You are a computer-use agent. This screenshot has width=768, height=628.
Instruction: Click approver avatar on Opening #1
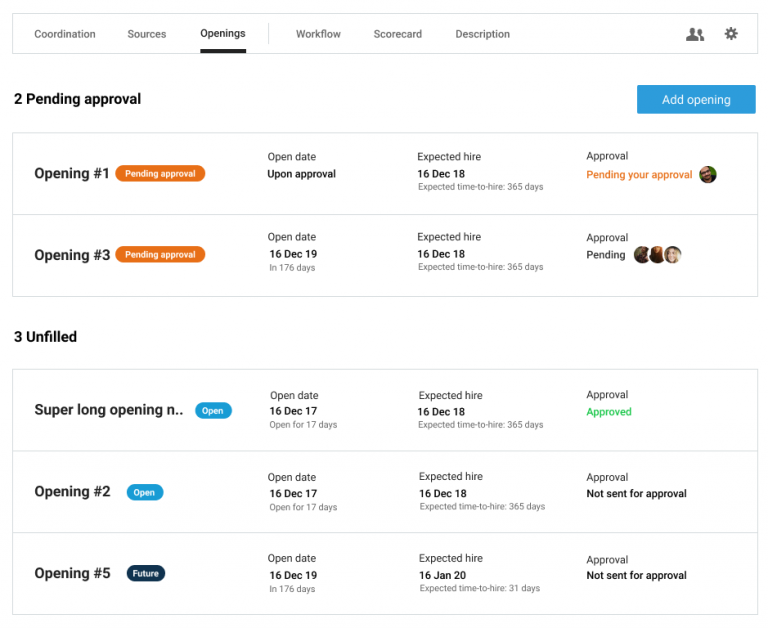[708, 174]
